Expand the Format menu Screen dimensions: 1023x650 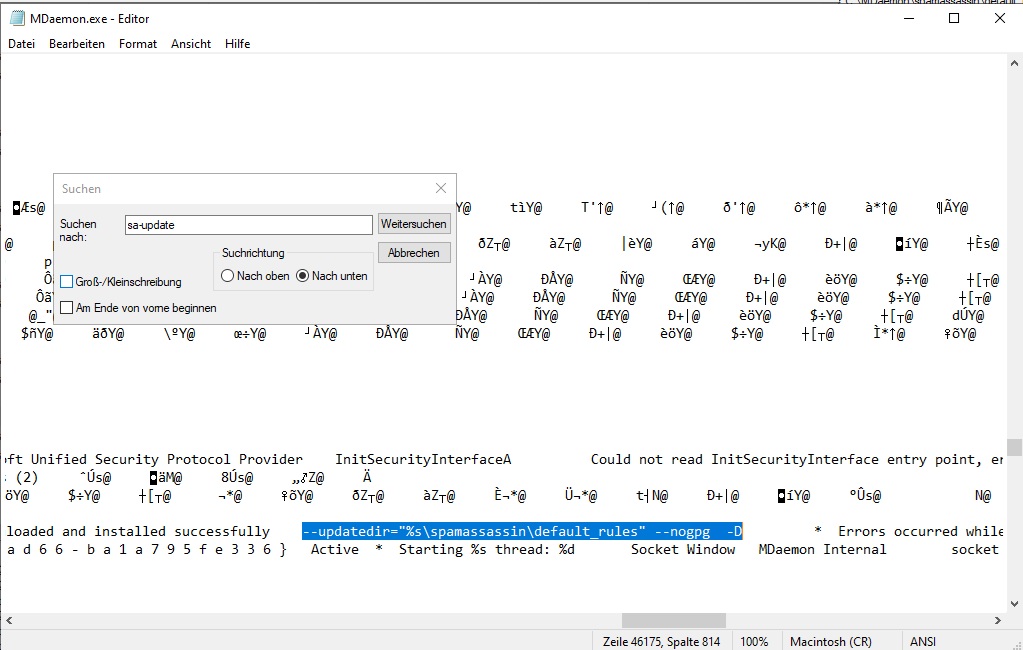137,44
